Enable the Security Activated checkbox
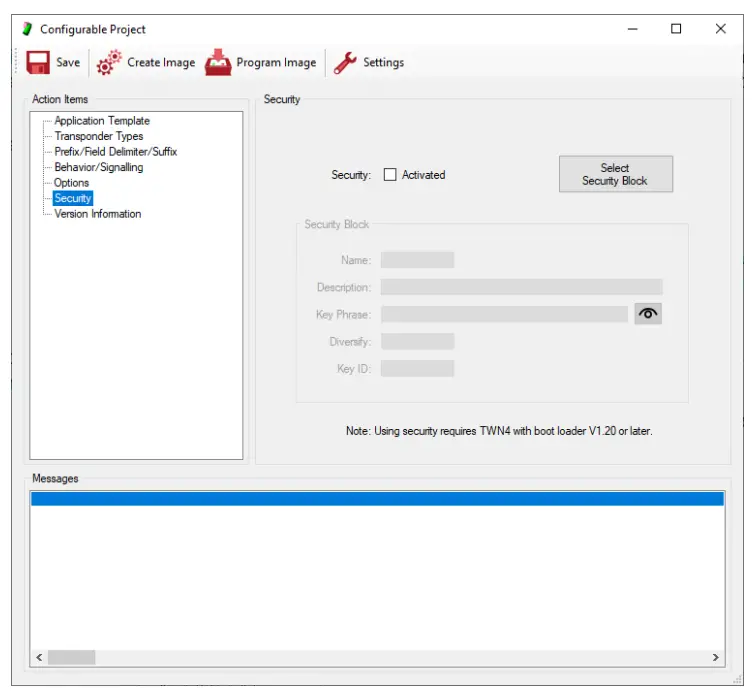This screenshot has width=752, height=694. (x=390, y=175)
